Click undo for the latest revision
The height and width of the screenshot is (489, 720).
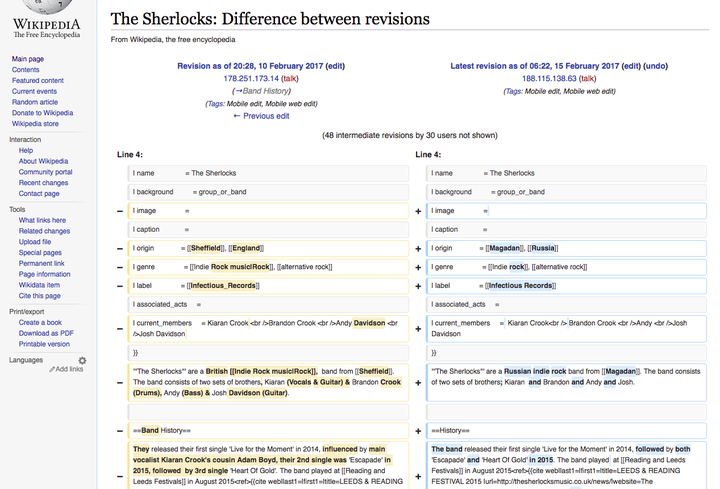pos(655,66)
